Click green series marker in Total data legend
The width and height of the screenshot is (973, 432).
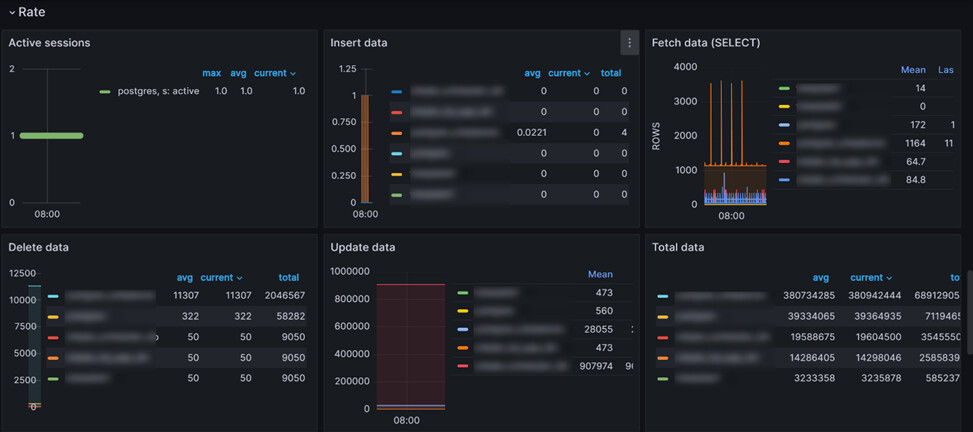tap(663, 378)
